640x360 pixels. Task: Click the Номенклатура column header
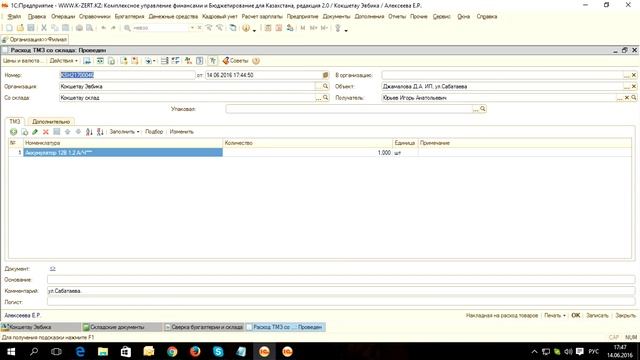point(123,143)
